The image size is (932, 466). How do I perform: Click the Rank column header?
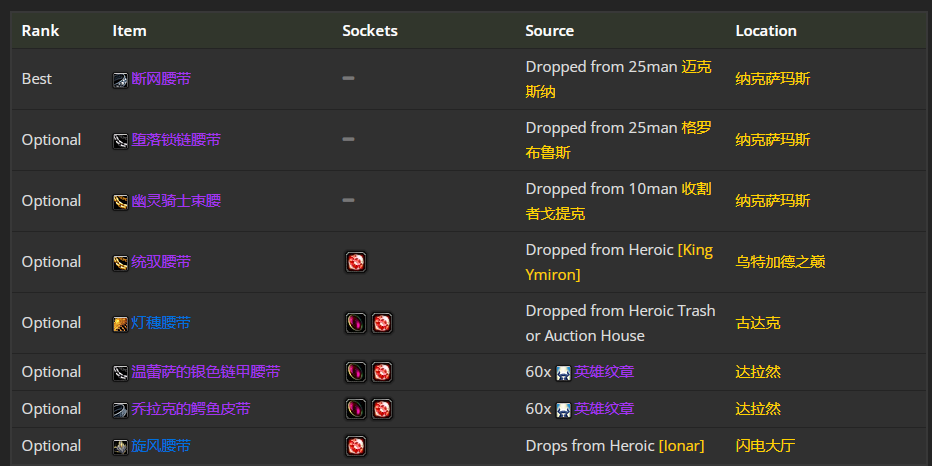[40, 31]
